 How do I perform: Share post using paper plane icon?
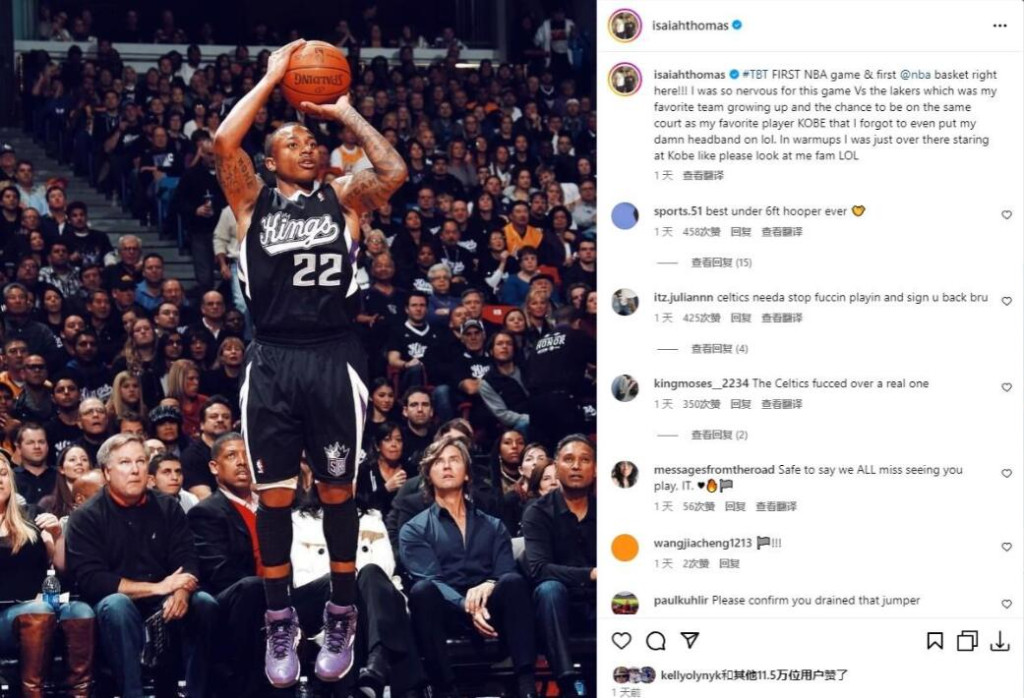pyautogui.click(x=690, y=640)
